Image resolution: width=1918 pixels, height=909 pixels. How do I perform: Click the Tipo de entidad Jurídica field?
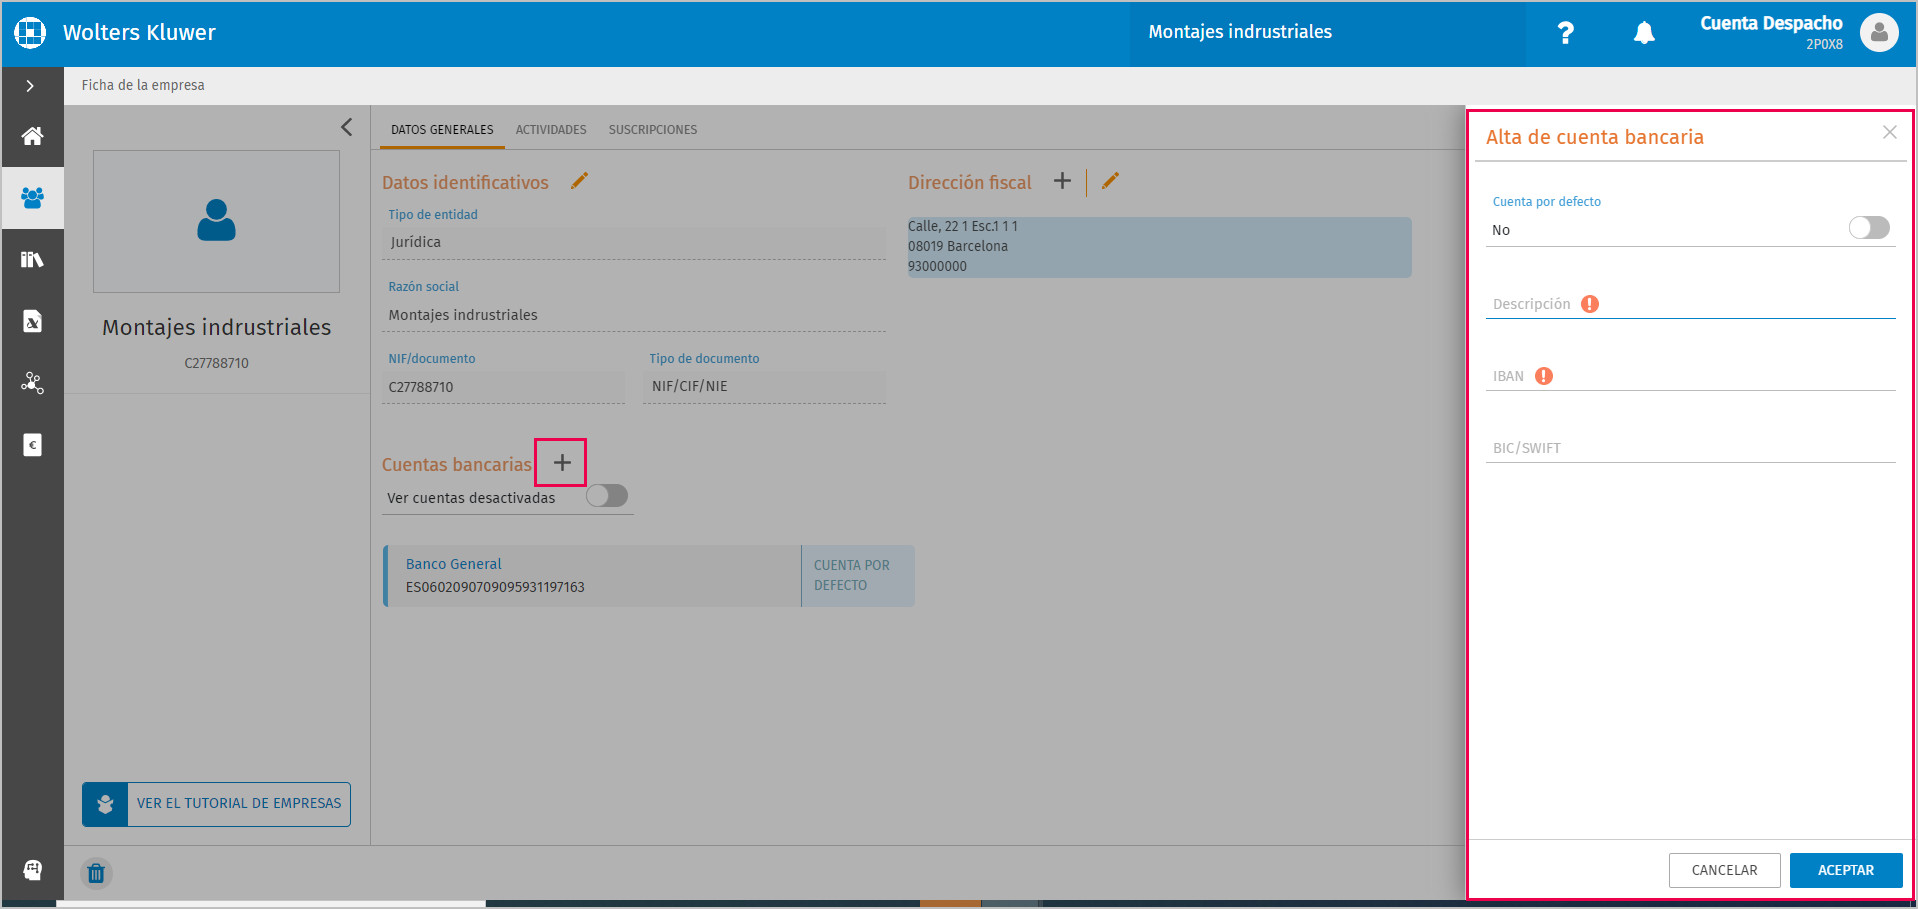click(x=633, y=243)
